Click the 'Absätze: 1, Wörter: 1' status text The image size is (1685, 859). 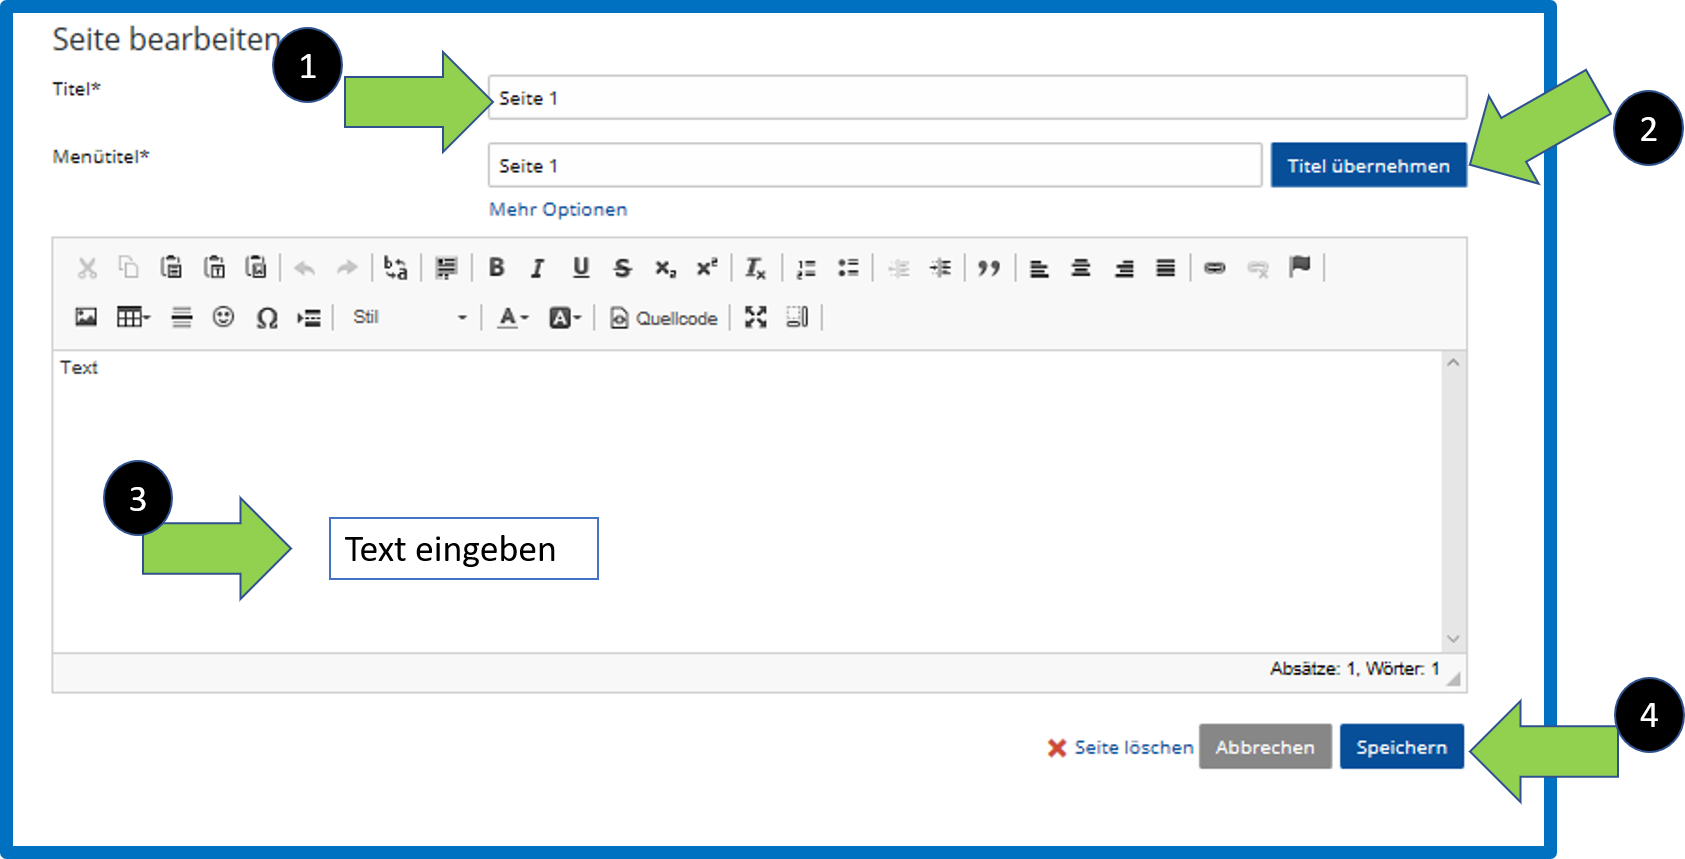(1355, 668)
